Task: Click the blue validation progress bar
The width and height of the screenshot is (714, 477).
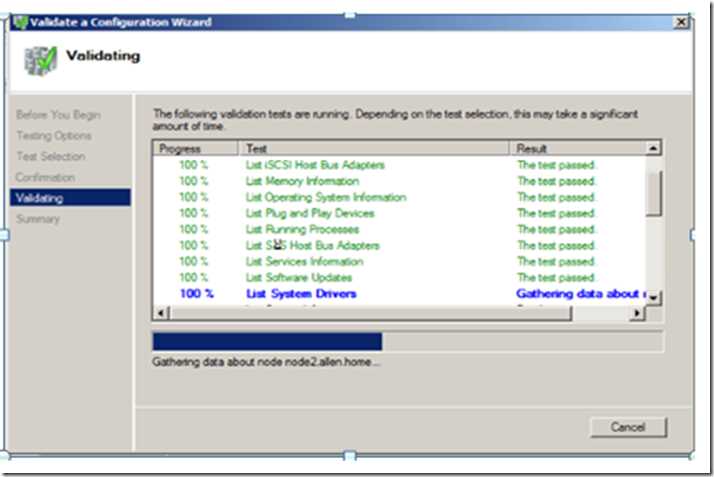Action: pyautogui.click(x=267, y=341)
